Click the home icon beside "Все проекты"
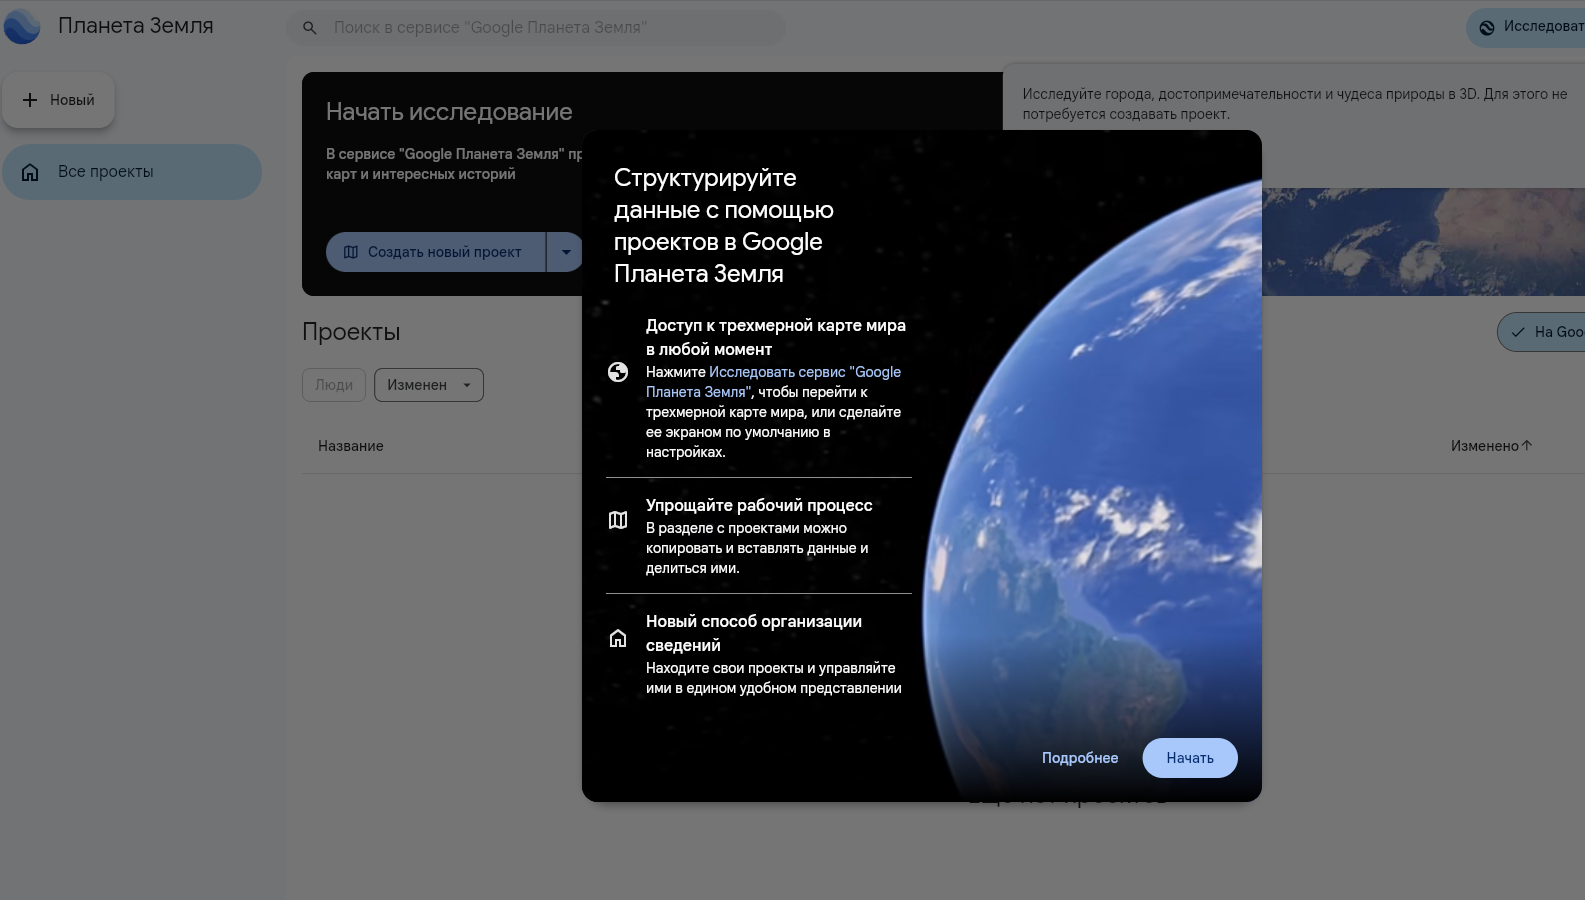Screen dimensions: 1585x900 [30, 172]
